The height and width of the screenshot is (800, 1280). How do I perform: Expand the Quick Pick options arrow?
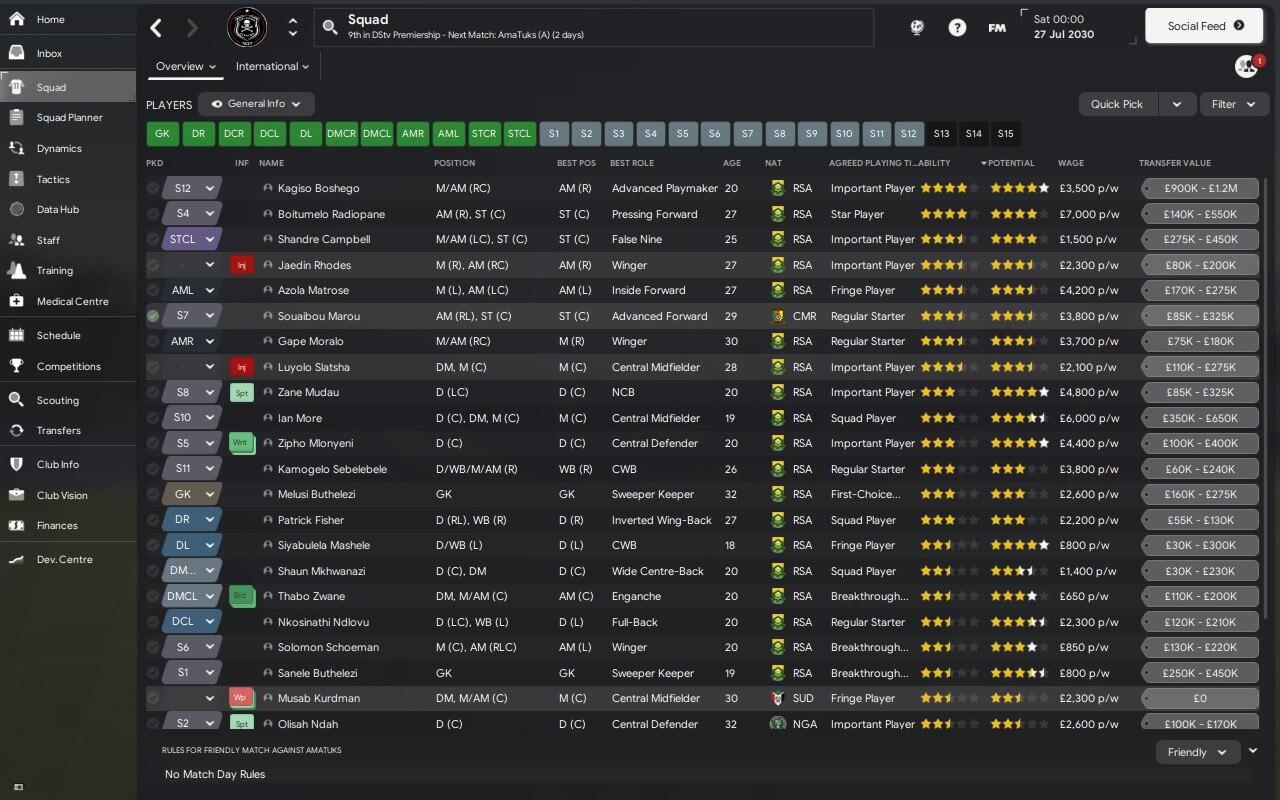[x=1177, y=104]
